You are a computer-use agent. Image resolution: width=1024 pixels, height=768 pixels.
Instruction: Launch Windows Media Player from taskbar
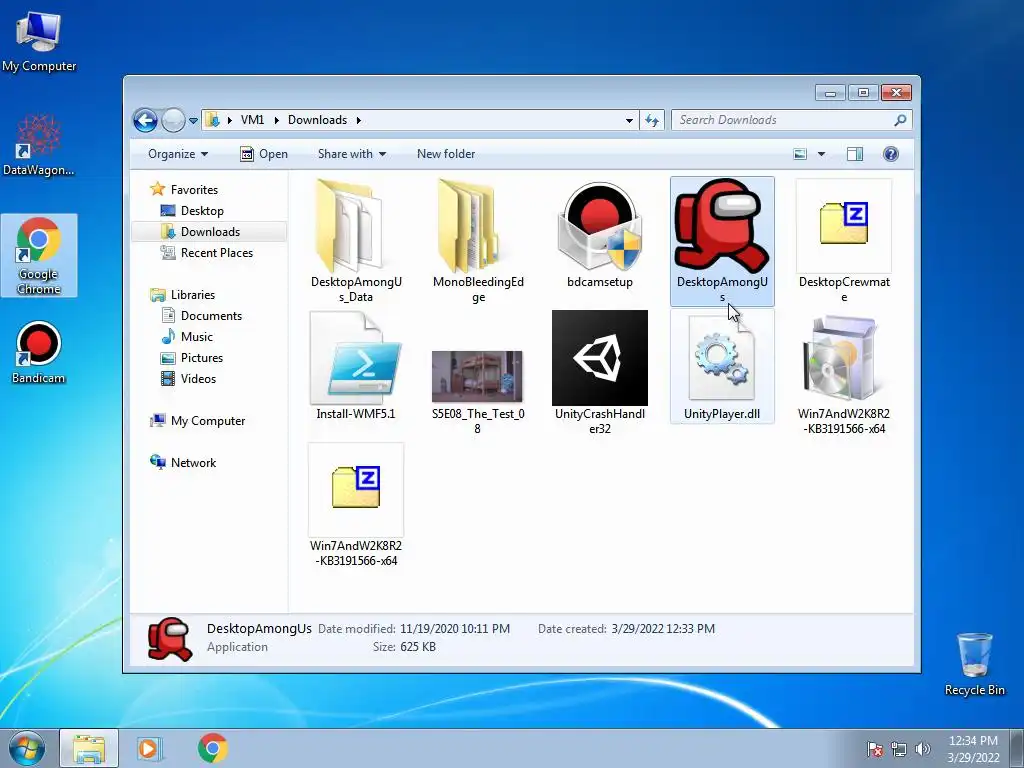[x=148, y=748]
